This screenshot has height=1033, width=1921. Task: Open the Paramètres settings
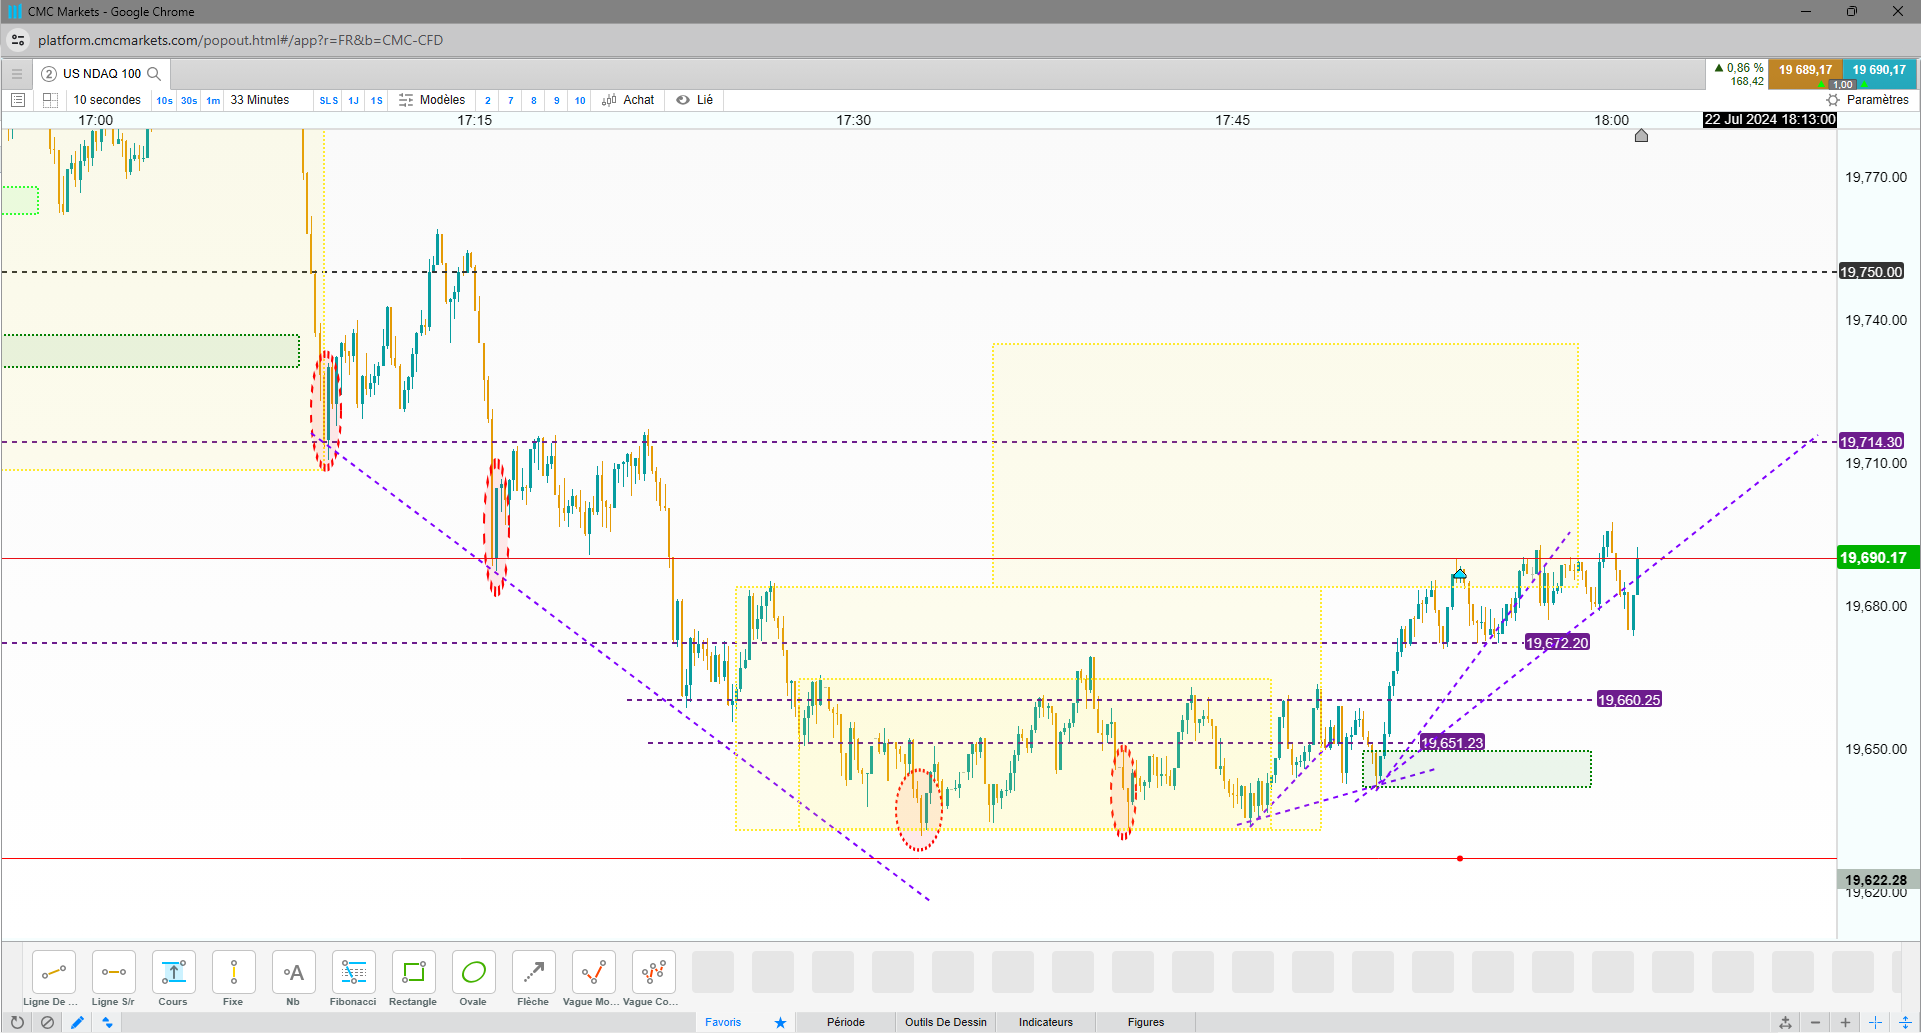1867,100
